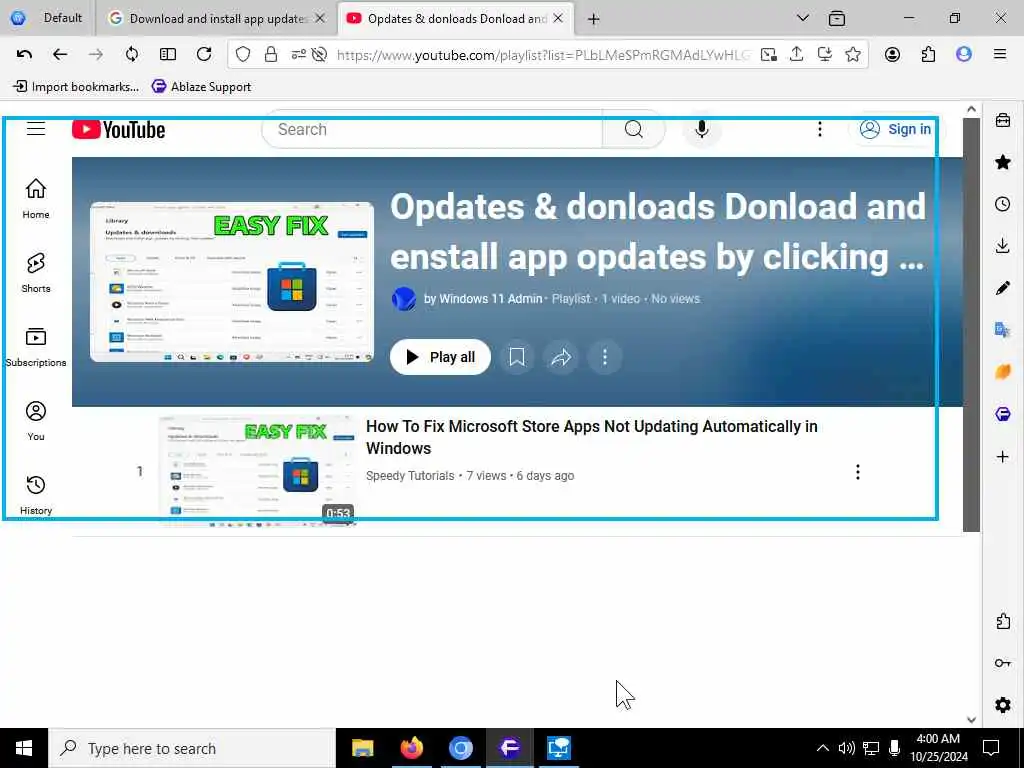Open autoplay blocked permission icon
Viewport: 1024px width, 768px height.
point(319,55)
